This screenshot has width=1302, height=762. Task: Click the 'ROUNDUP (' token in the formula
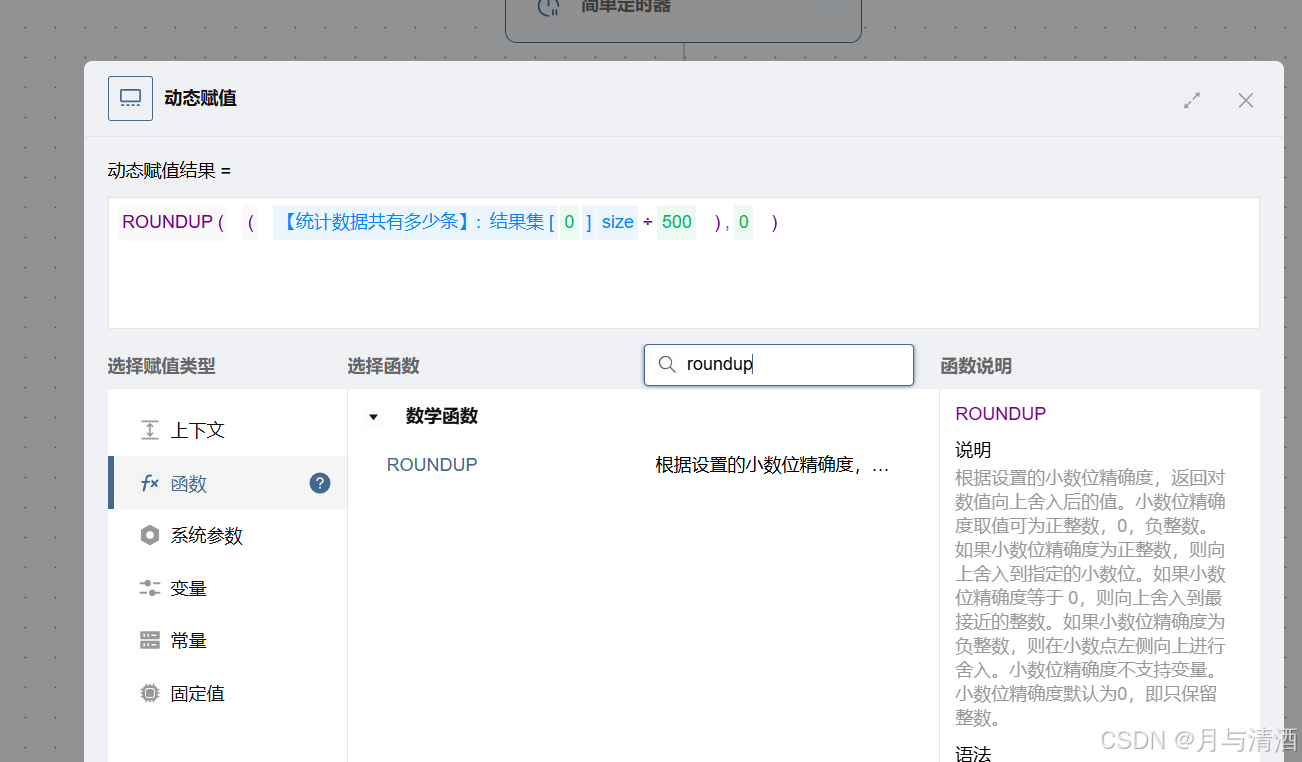(173, 222)
